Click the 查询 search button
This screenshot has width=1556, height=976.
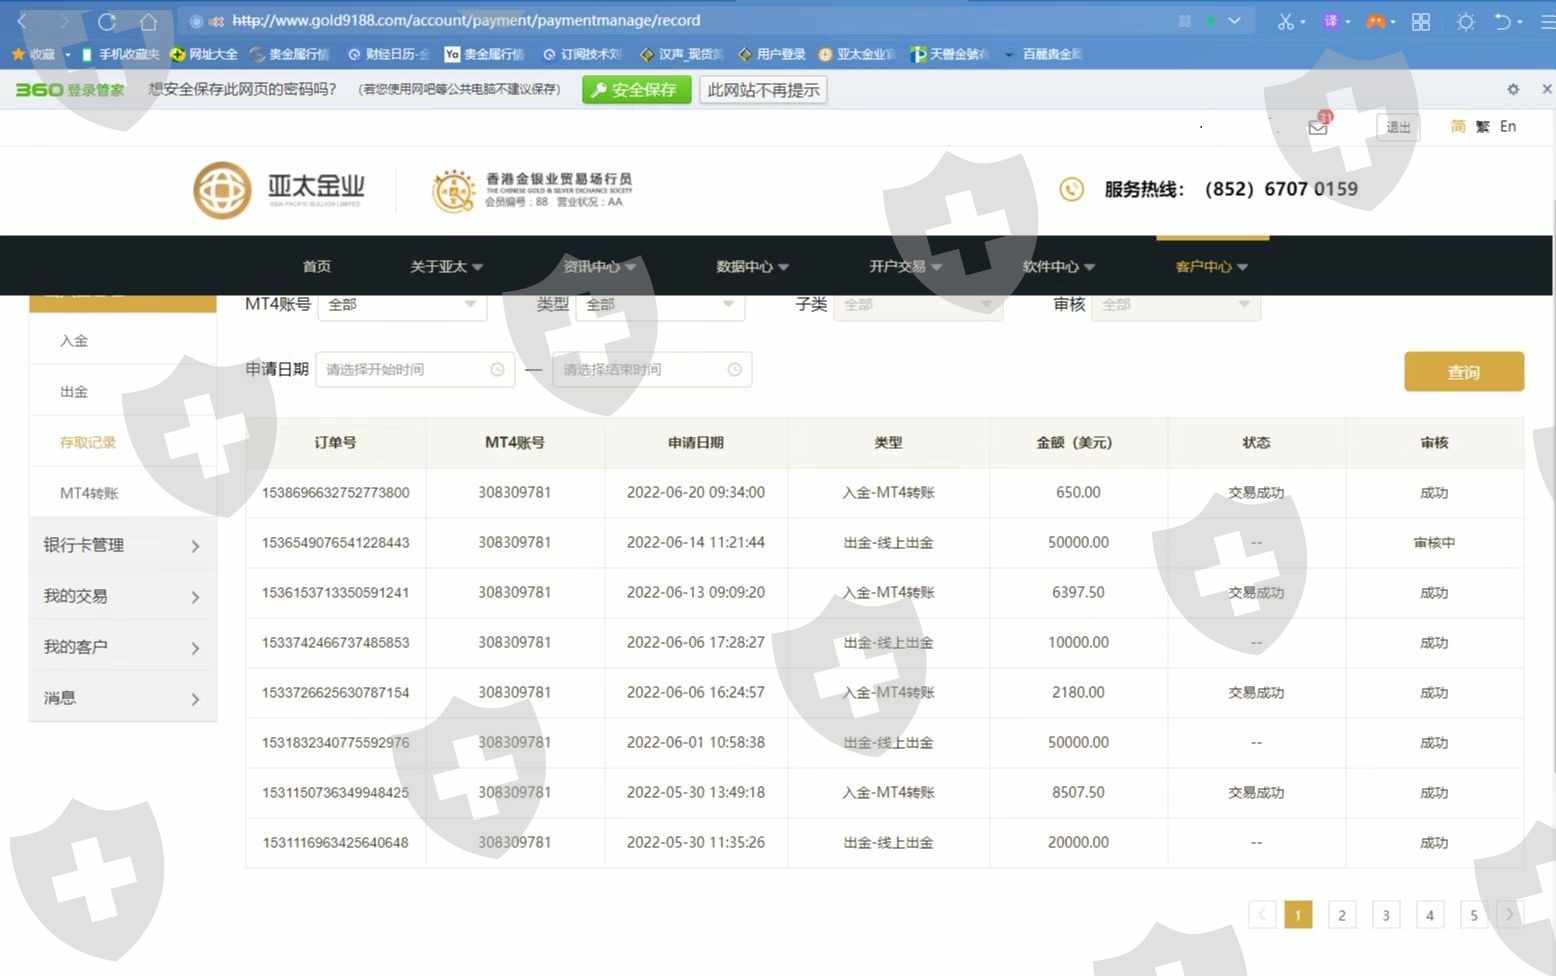point(1463,372)
